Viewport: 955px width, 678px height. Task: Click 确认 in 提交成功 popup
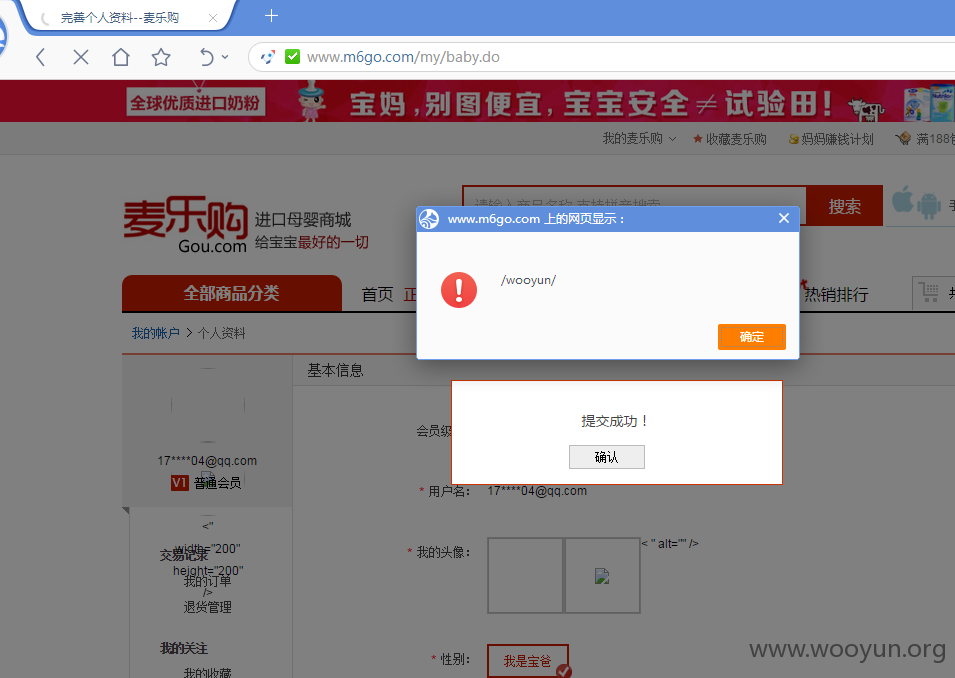pyautogui.click(x=607, y=457)
